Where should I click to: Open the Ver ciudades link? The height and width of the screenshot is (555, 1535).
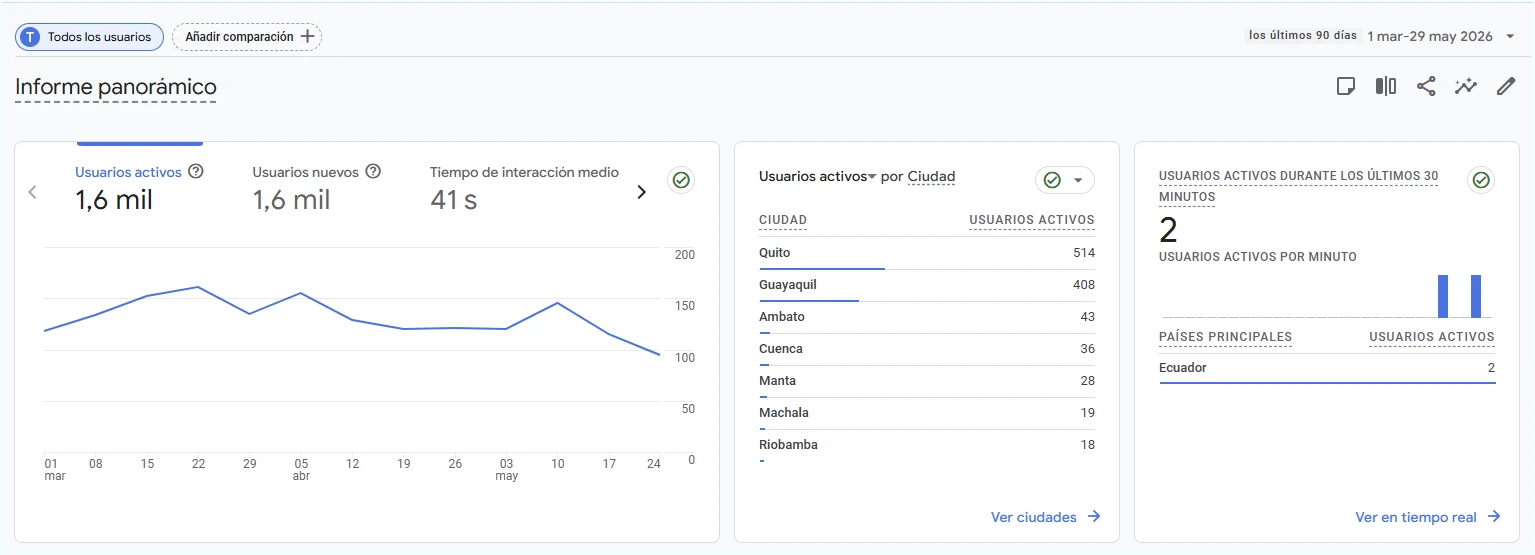[1046, 517]
